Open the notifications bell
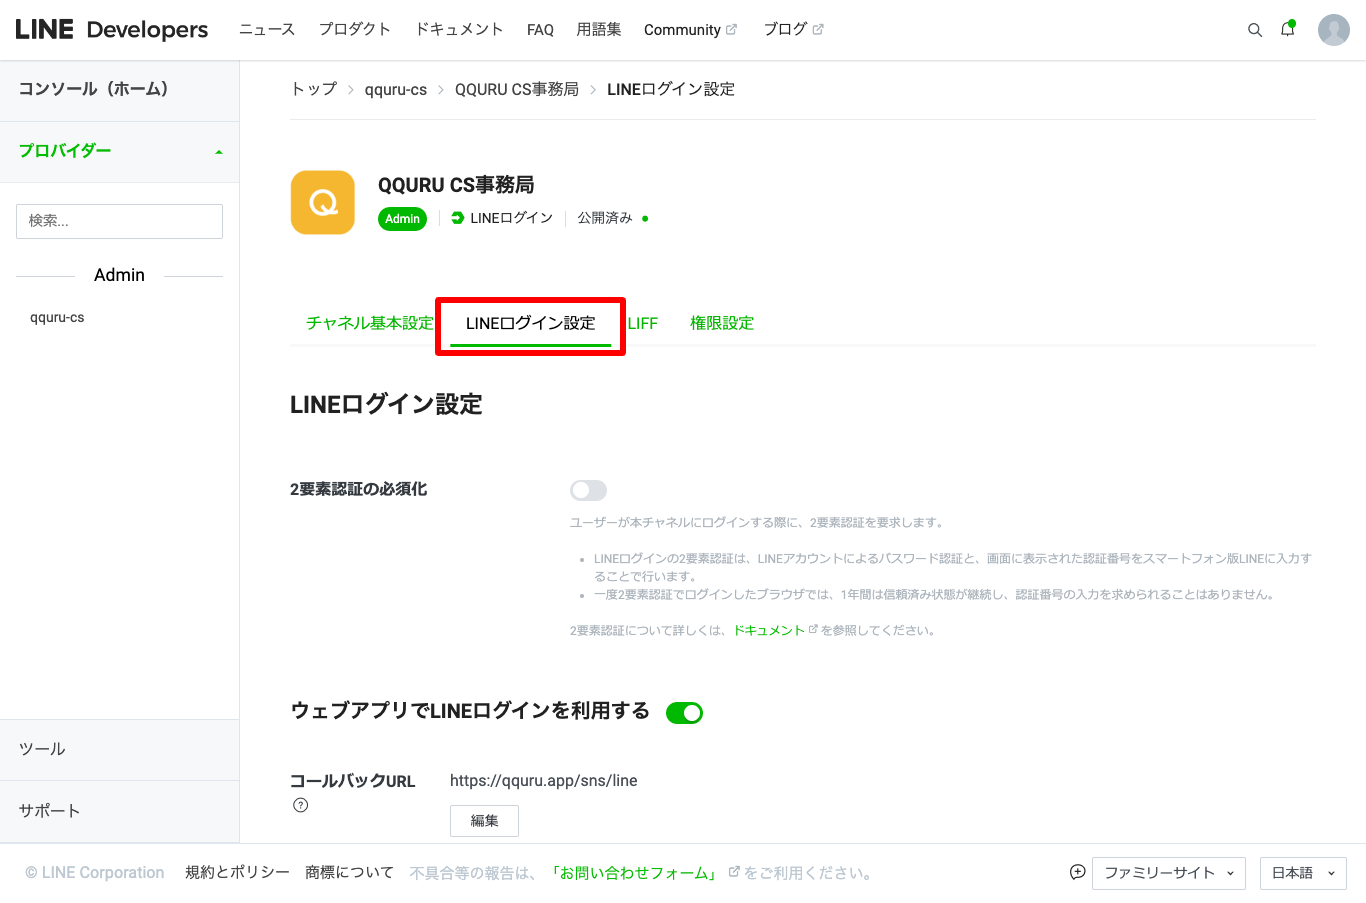Screen dimensions: 1366x903 click(1287, 29)
